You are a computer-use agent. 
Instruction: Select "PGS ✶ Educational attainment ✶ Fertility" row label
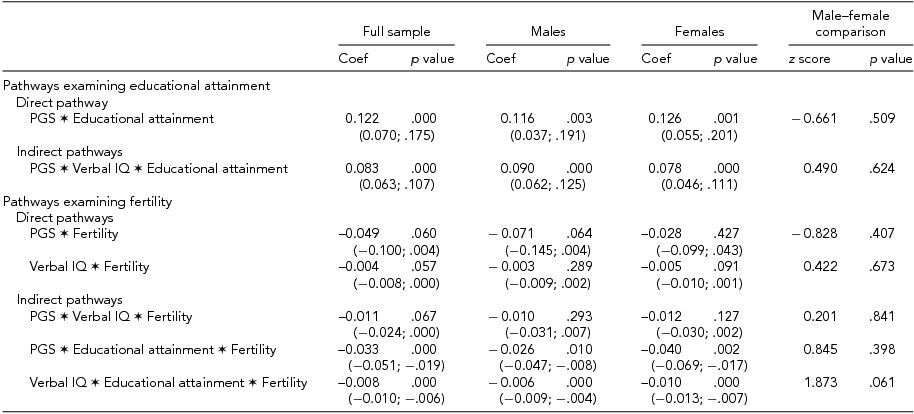152,348
